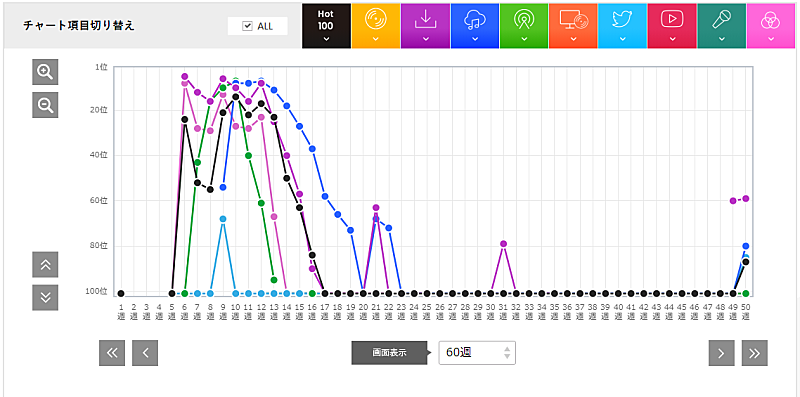Click the double down chevron button
800x397 pixels.
[x=45, y=297]
